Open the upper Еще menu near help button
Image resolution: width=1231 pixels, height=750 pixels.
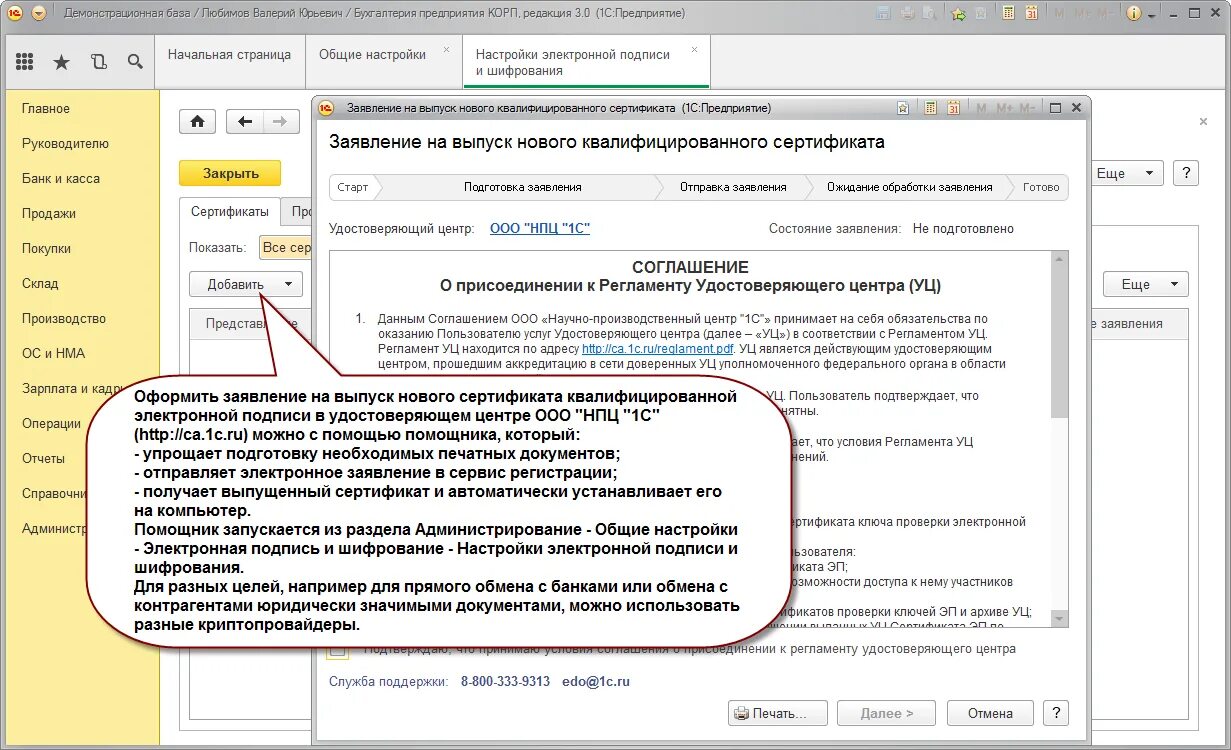[x=1126, y=173]
